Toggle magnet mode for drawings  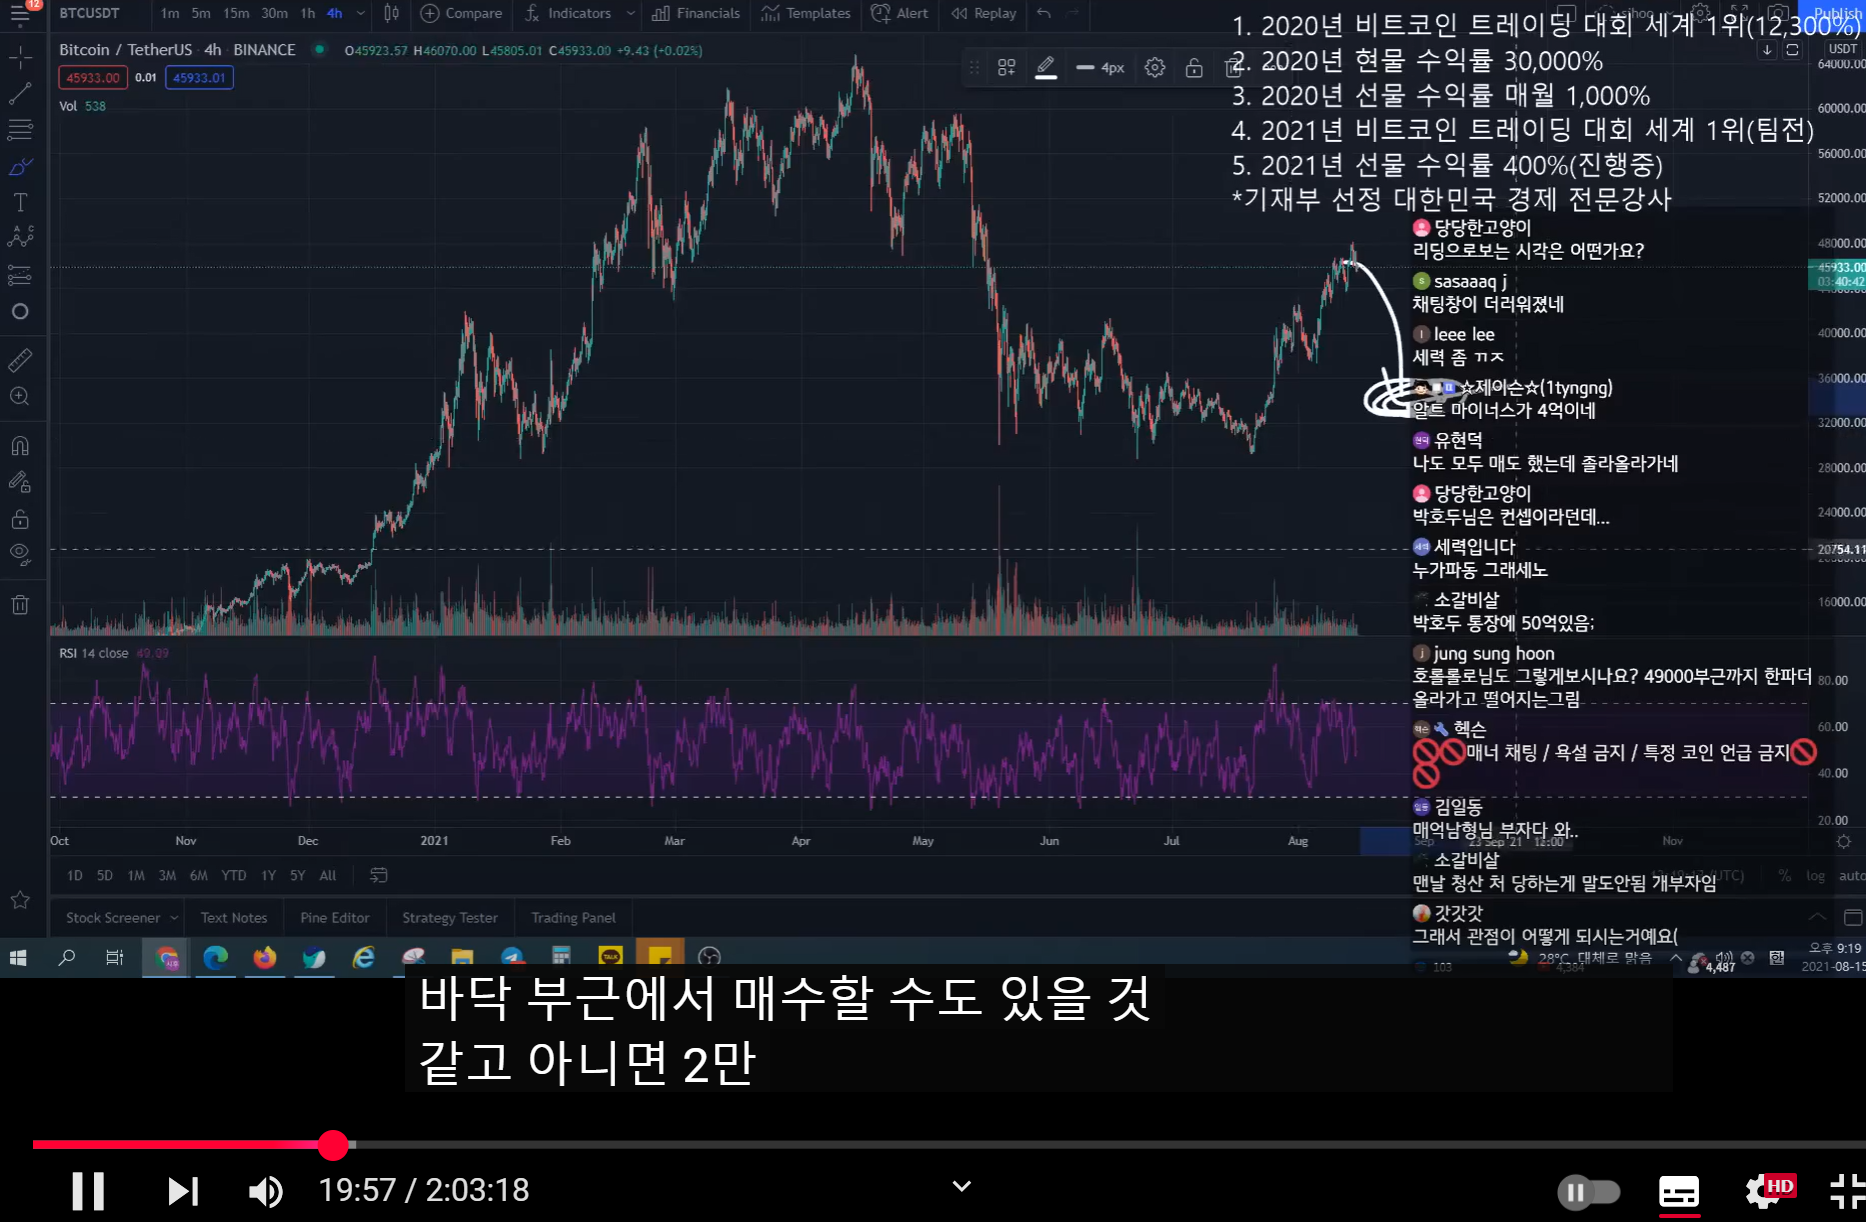click(x=20, y=446)
